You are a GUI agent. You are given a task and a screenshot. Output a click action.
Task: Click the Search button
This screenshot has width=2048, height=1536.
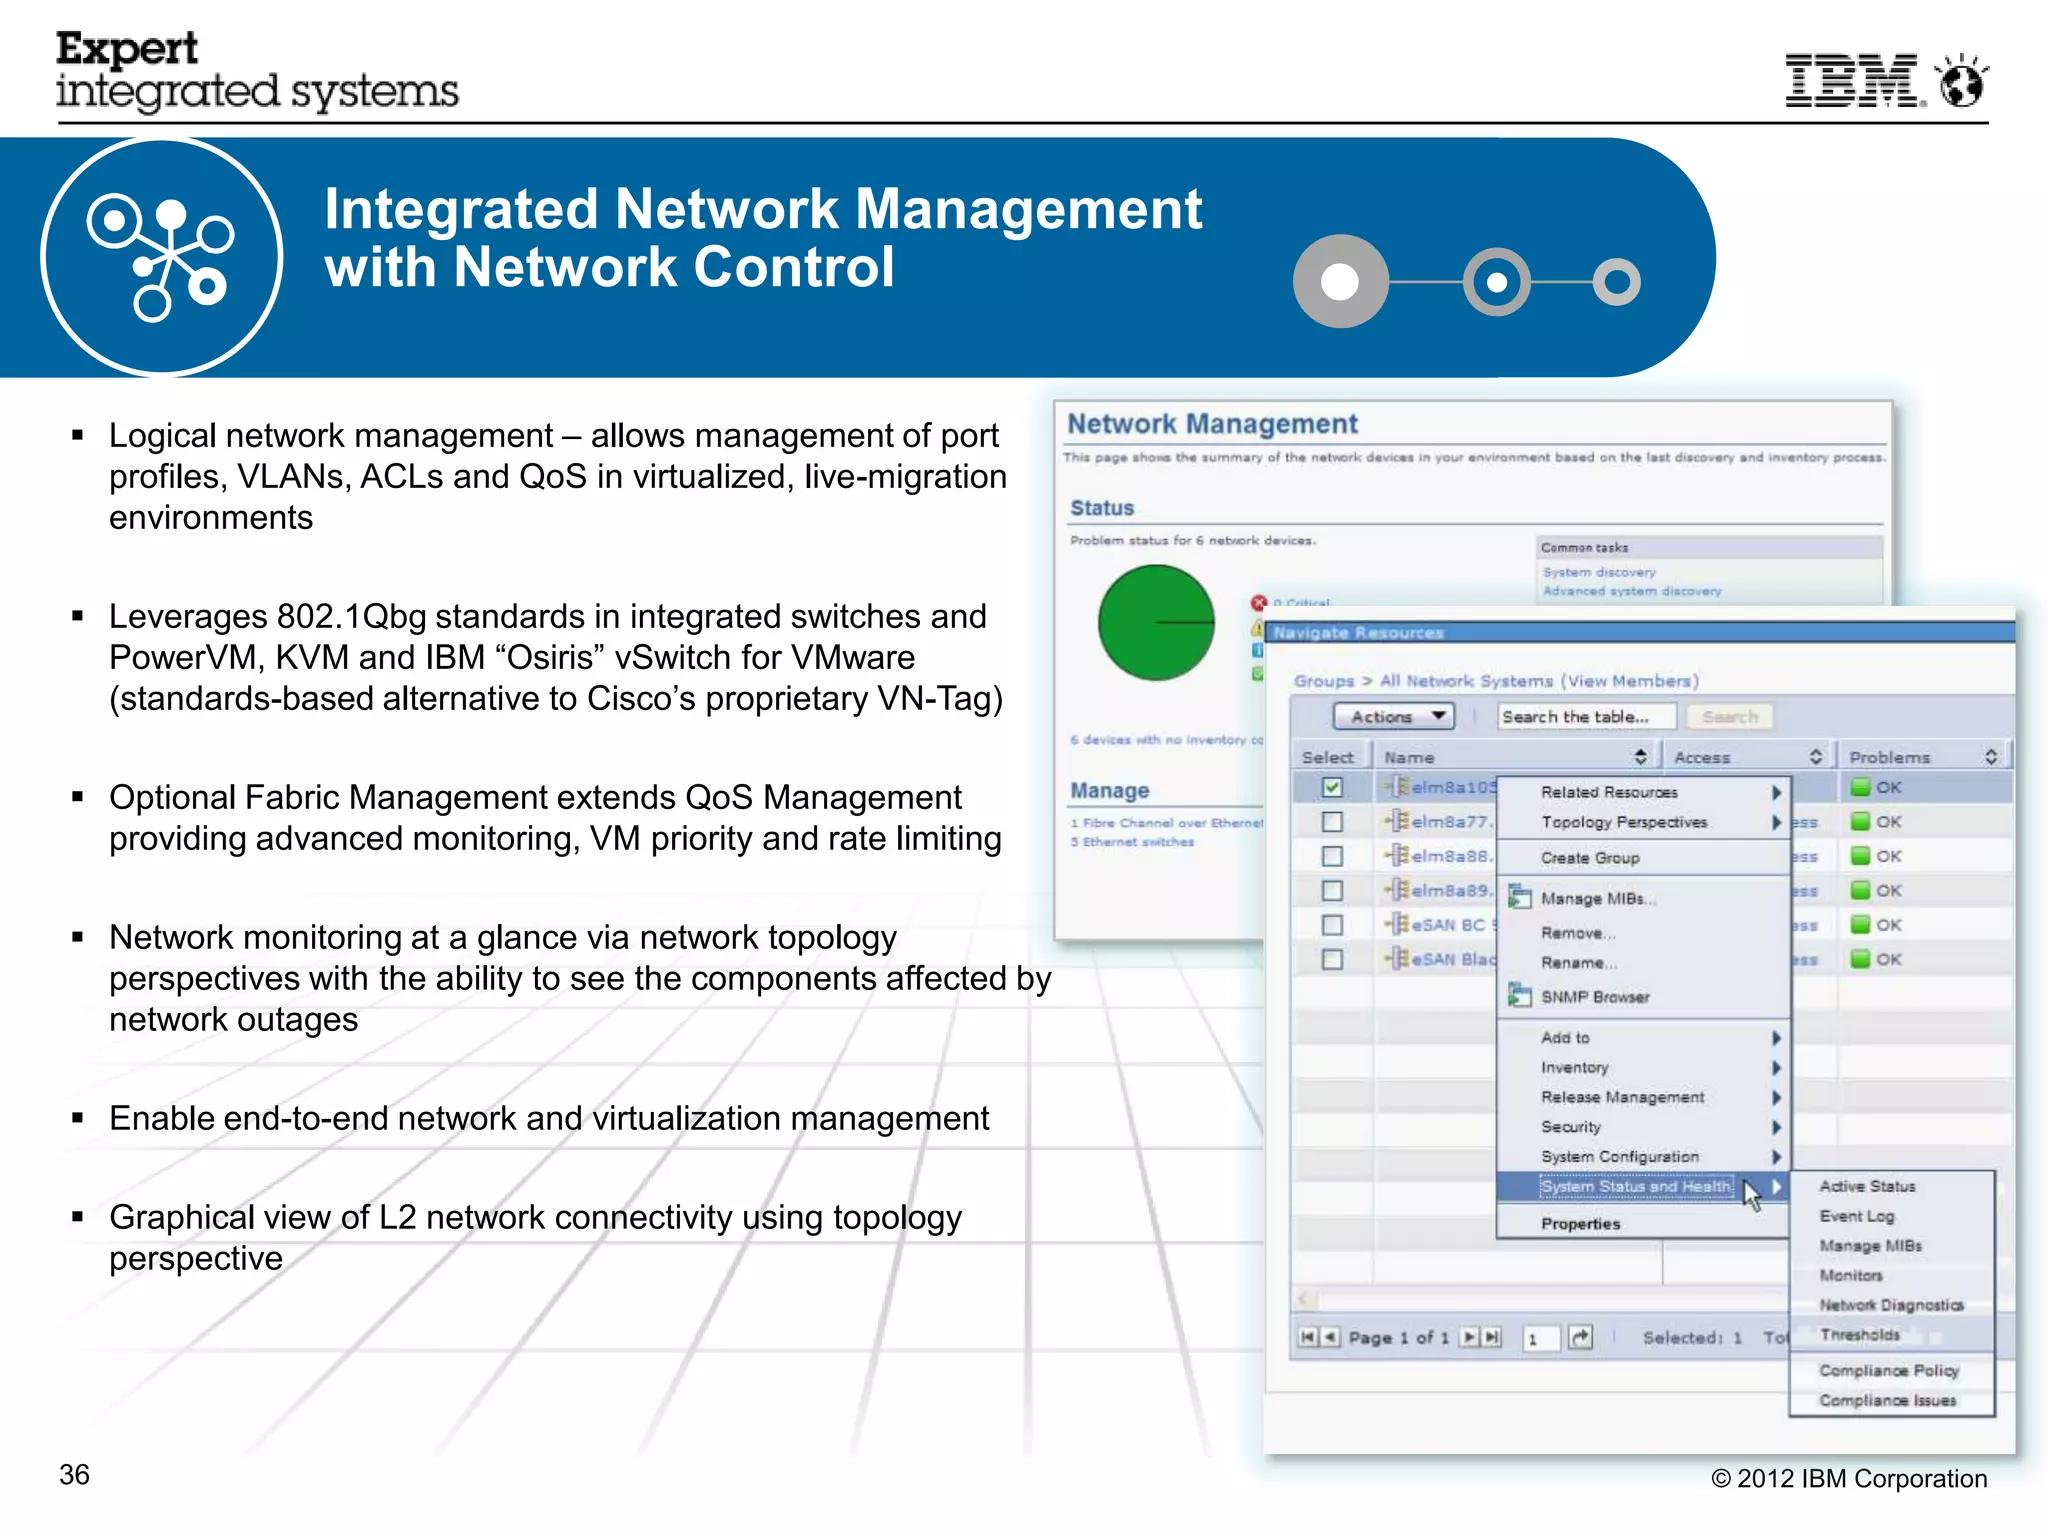pos(1730,716)
